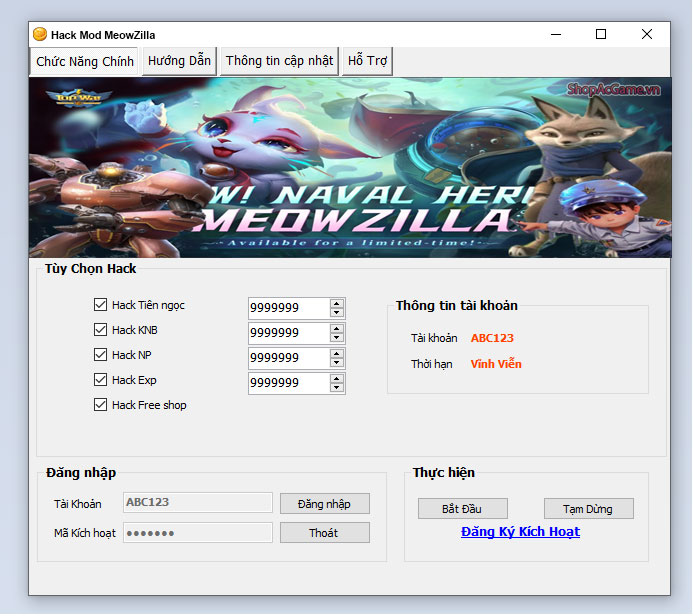This screenshot has height=616, width=693.
Task: Focus the Hack Exp number field
Action: (x=289, y=383)
